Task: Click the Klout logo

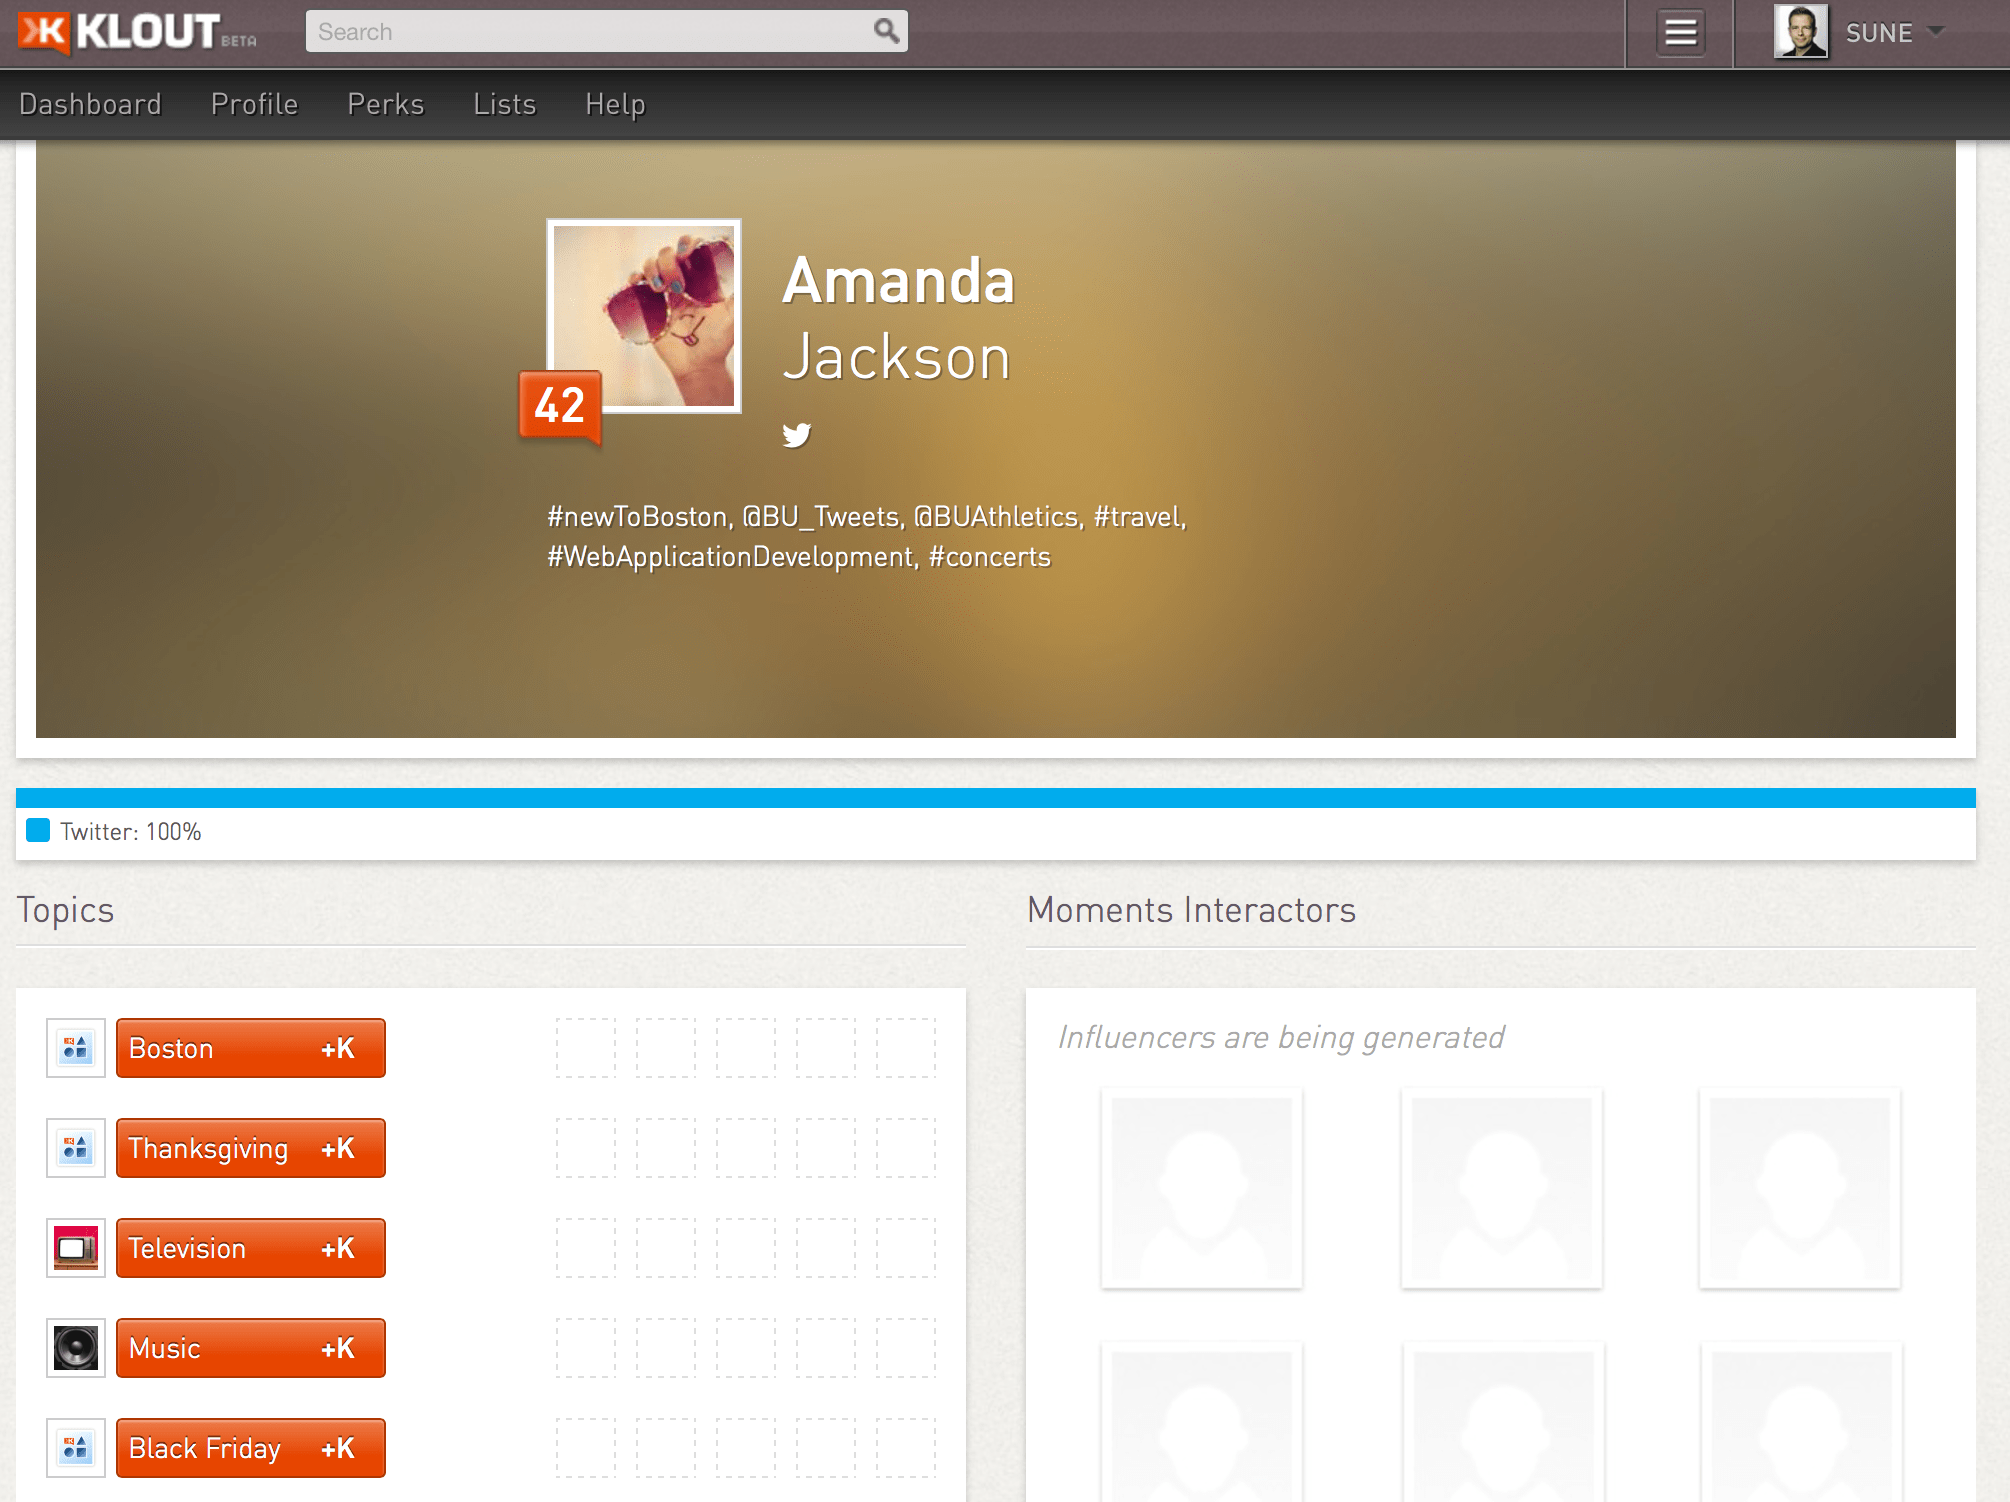Action: tap(135, 32)
